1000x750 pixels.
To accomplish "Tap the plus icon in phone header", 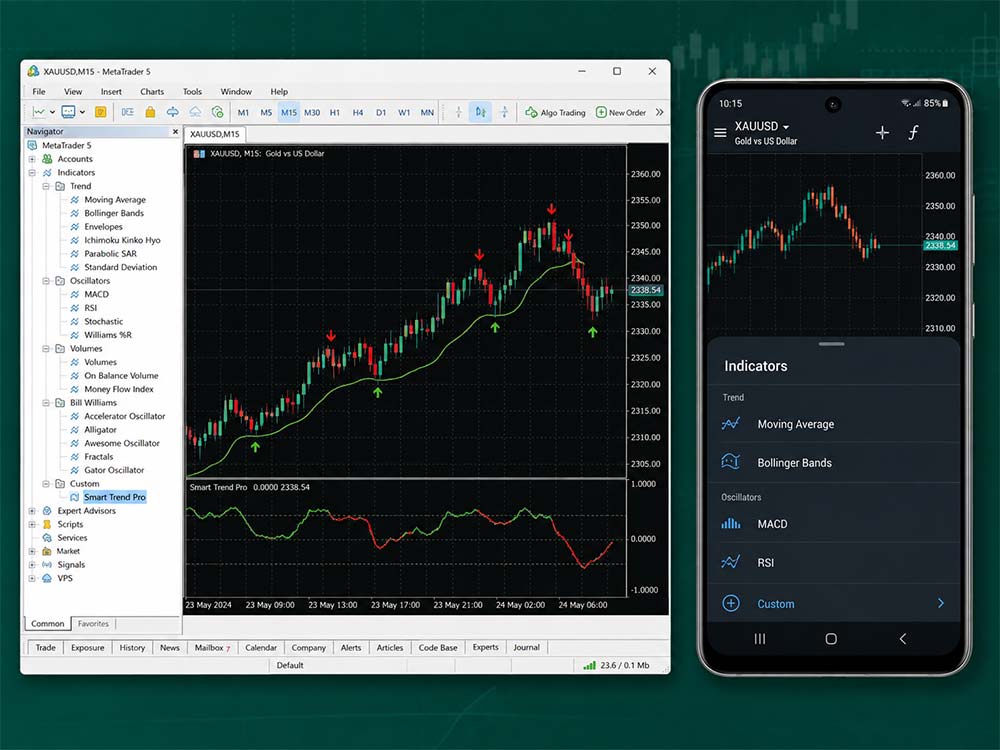I will coord(882,132).
